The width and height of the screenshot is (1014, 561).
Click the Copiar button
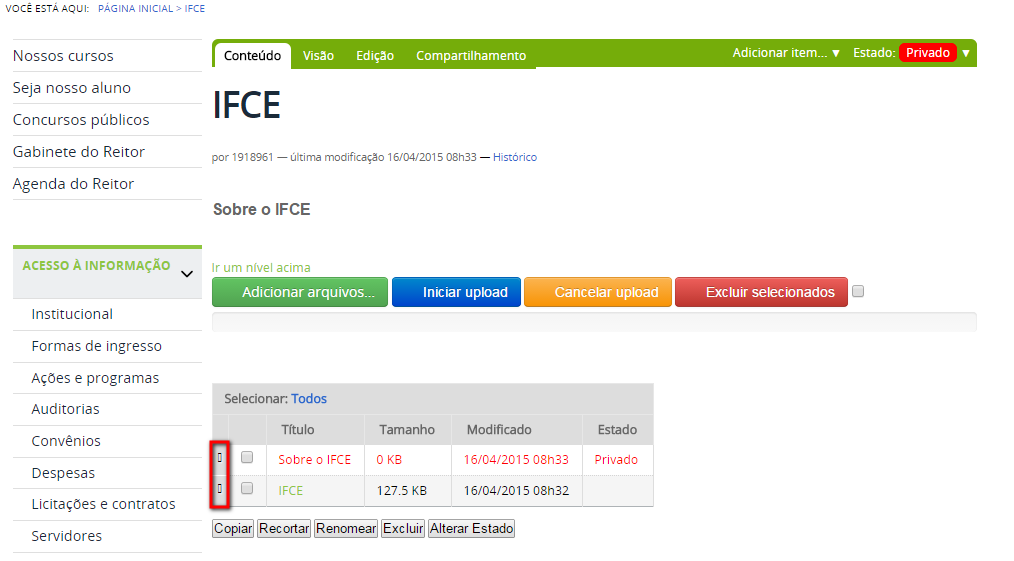click(233, 529)
